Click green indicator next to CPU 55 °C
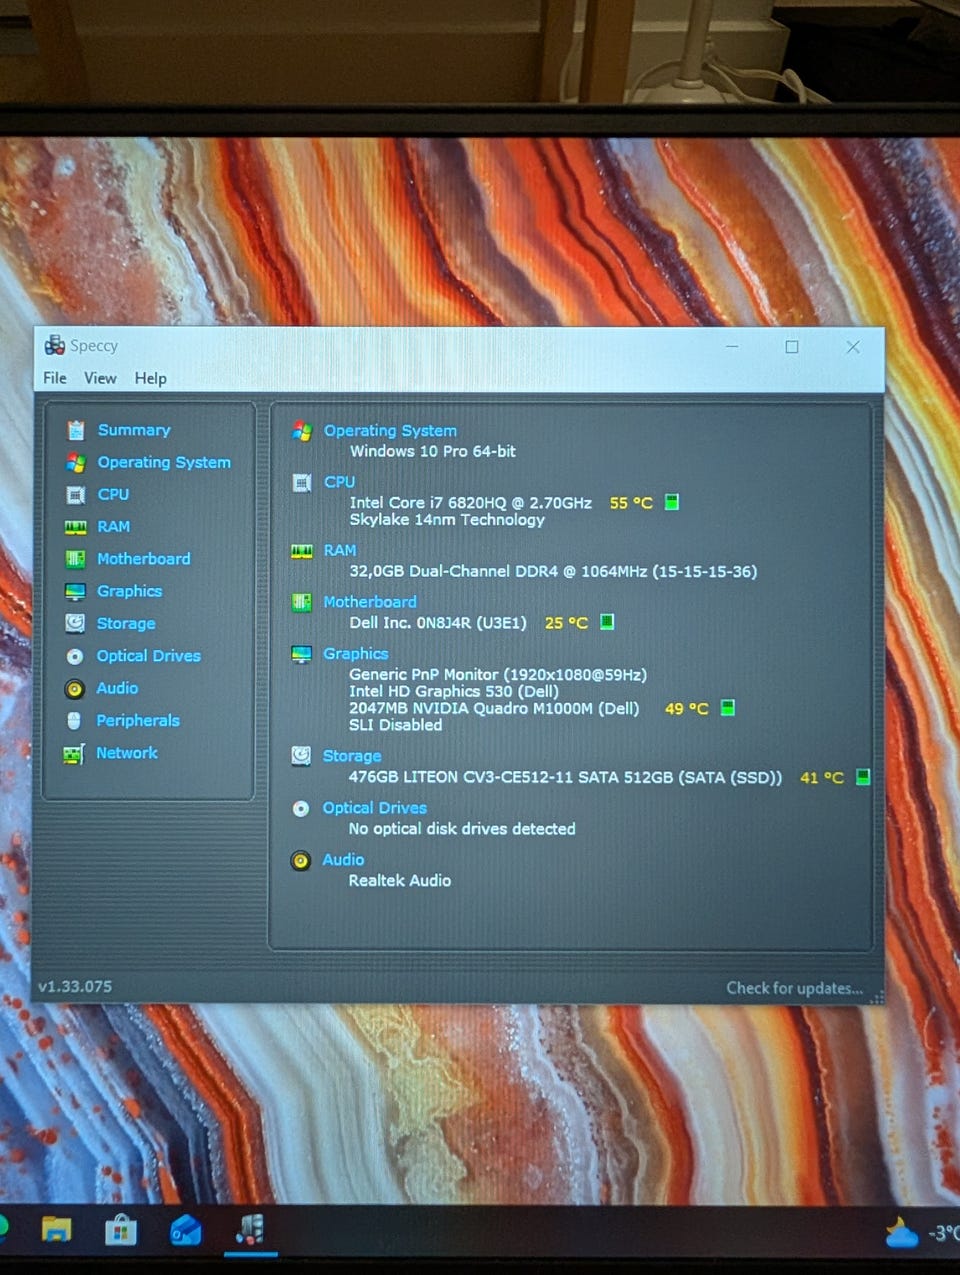This screenshot has width=960, height=1275. (x=672, y=502)
